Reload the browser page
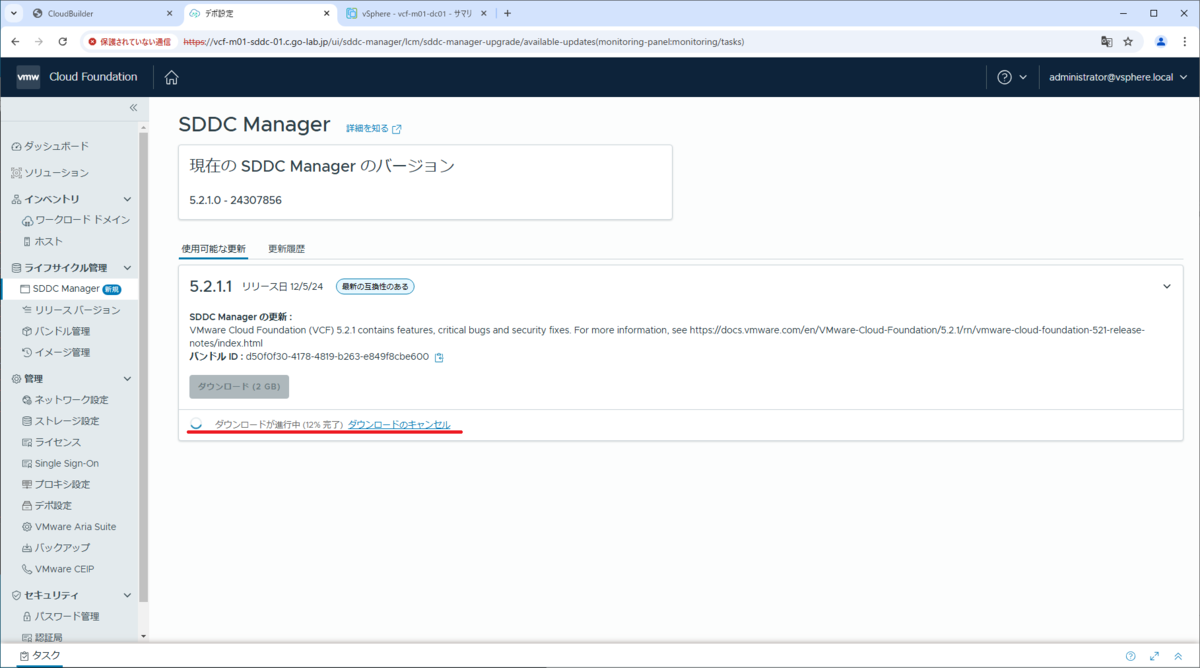 tap(63, 42)
